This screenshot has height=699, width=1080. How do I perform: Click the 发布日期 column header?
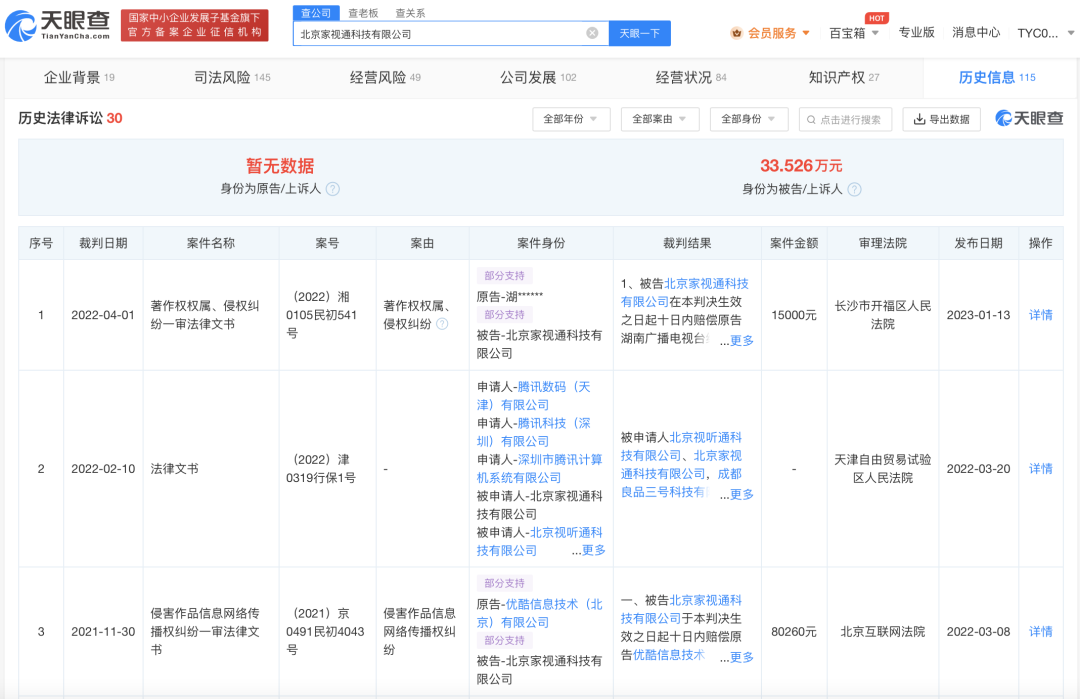(978, 243)
